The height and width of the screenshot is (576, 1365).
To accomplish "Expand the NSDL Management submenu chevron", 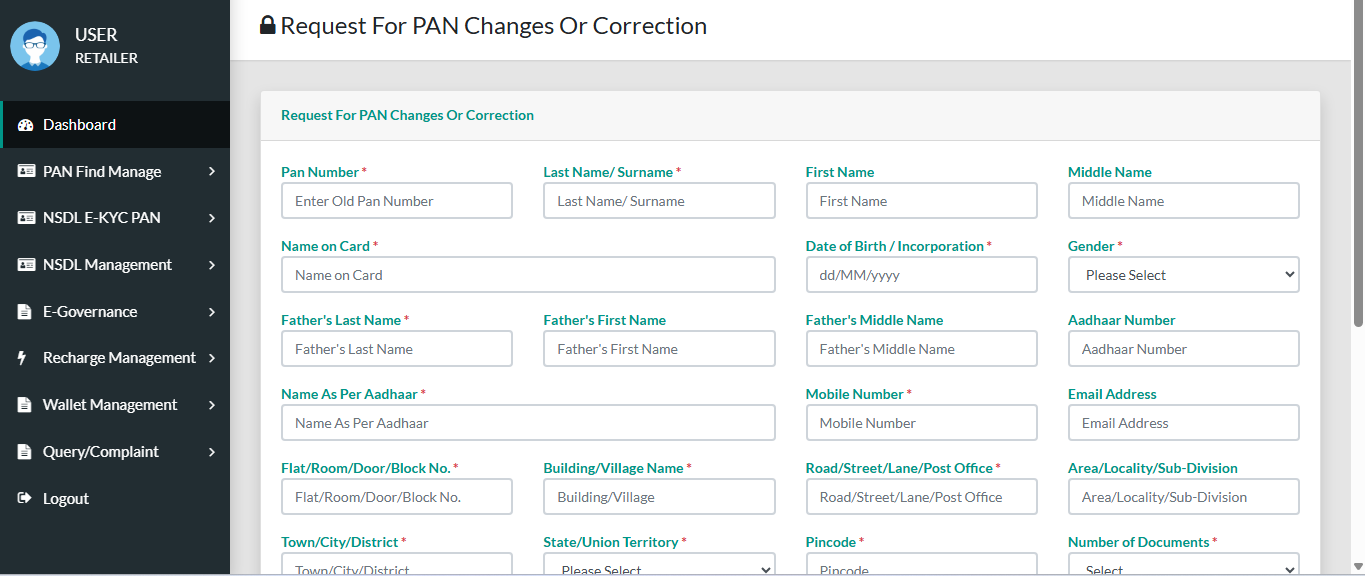I will (x=212, y=265).
